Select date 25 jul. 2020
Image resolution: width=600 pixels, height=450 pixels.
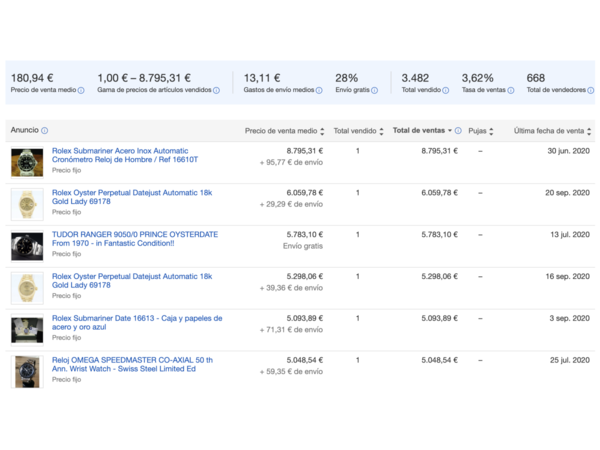click(570, 360)
